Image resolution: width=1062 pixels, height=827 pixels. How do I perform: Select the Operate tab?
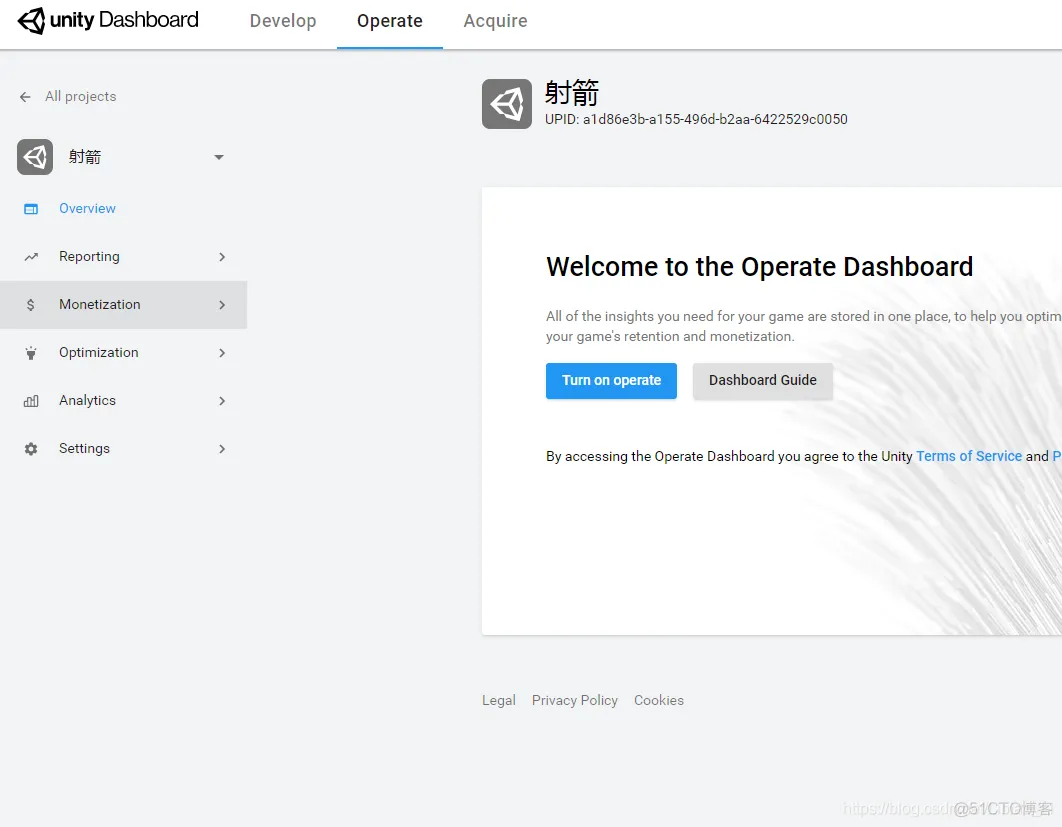pos(389,21)
